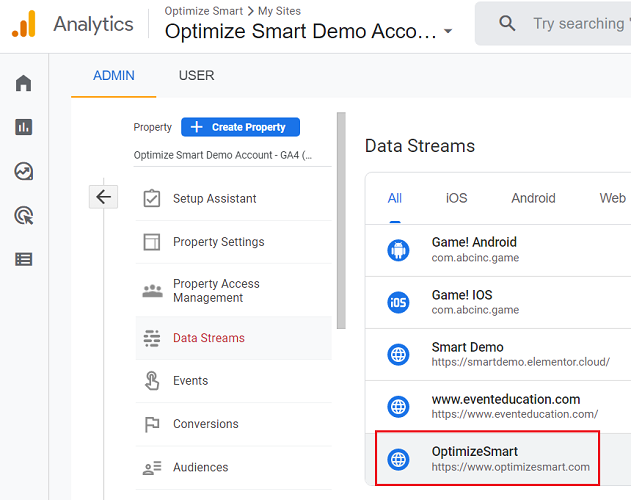Click URL https://www.optimizesmart.com
This screenshot has width=631, height=500.
coord(511,467)
